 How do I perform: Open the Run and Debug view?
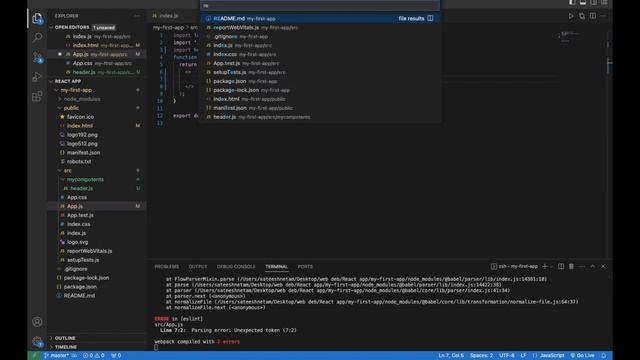click(37, 77)
